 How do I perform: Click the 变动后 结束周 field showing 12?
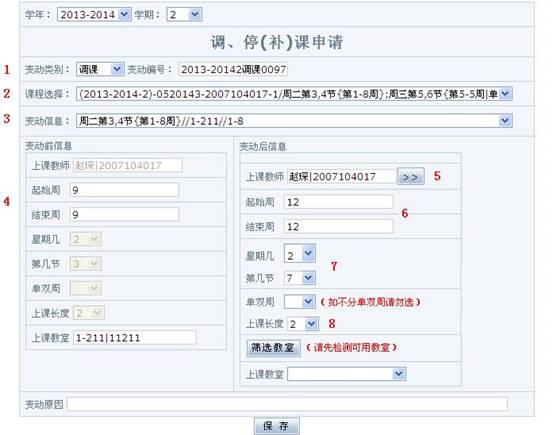(339, 226)
